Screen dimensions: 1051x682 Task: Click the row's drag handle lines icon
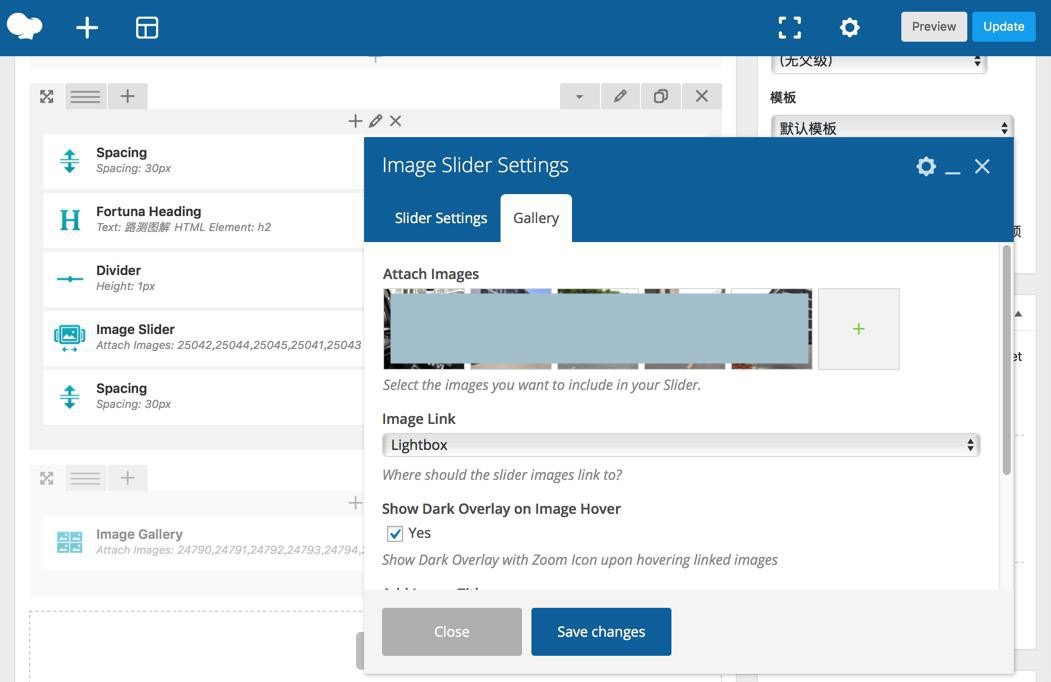(85, 96)
